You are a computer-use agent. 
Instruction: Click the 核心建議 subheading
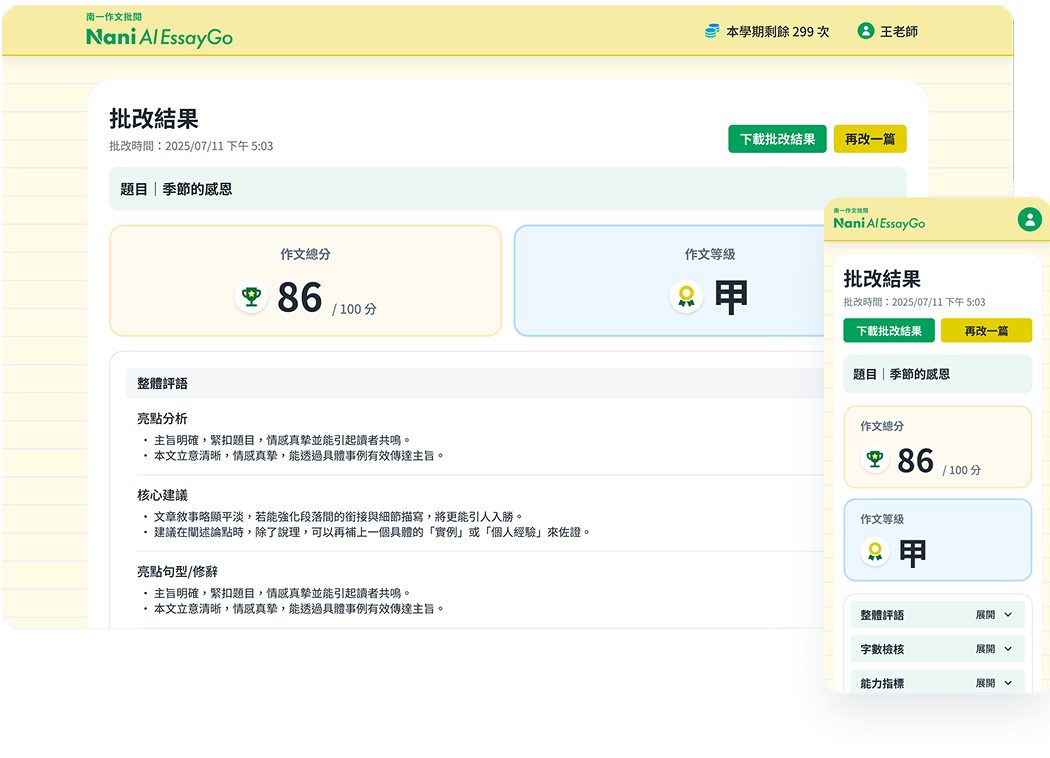click(x=162, y=495)
